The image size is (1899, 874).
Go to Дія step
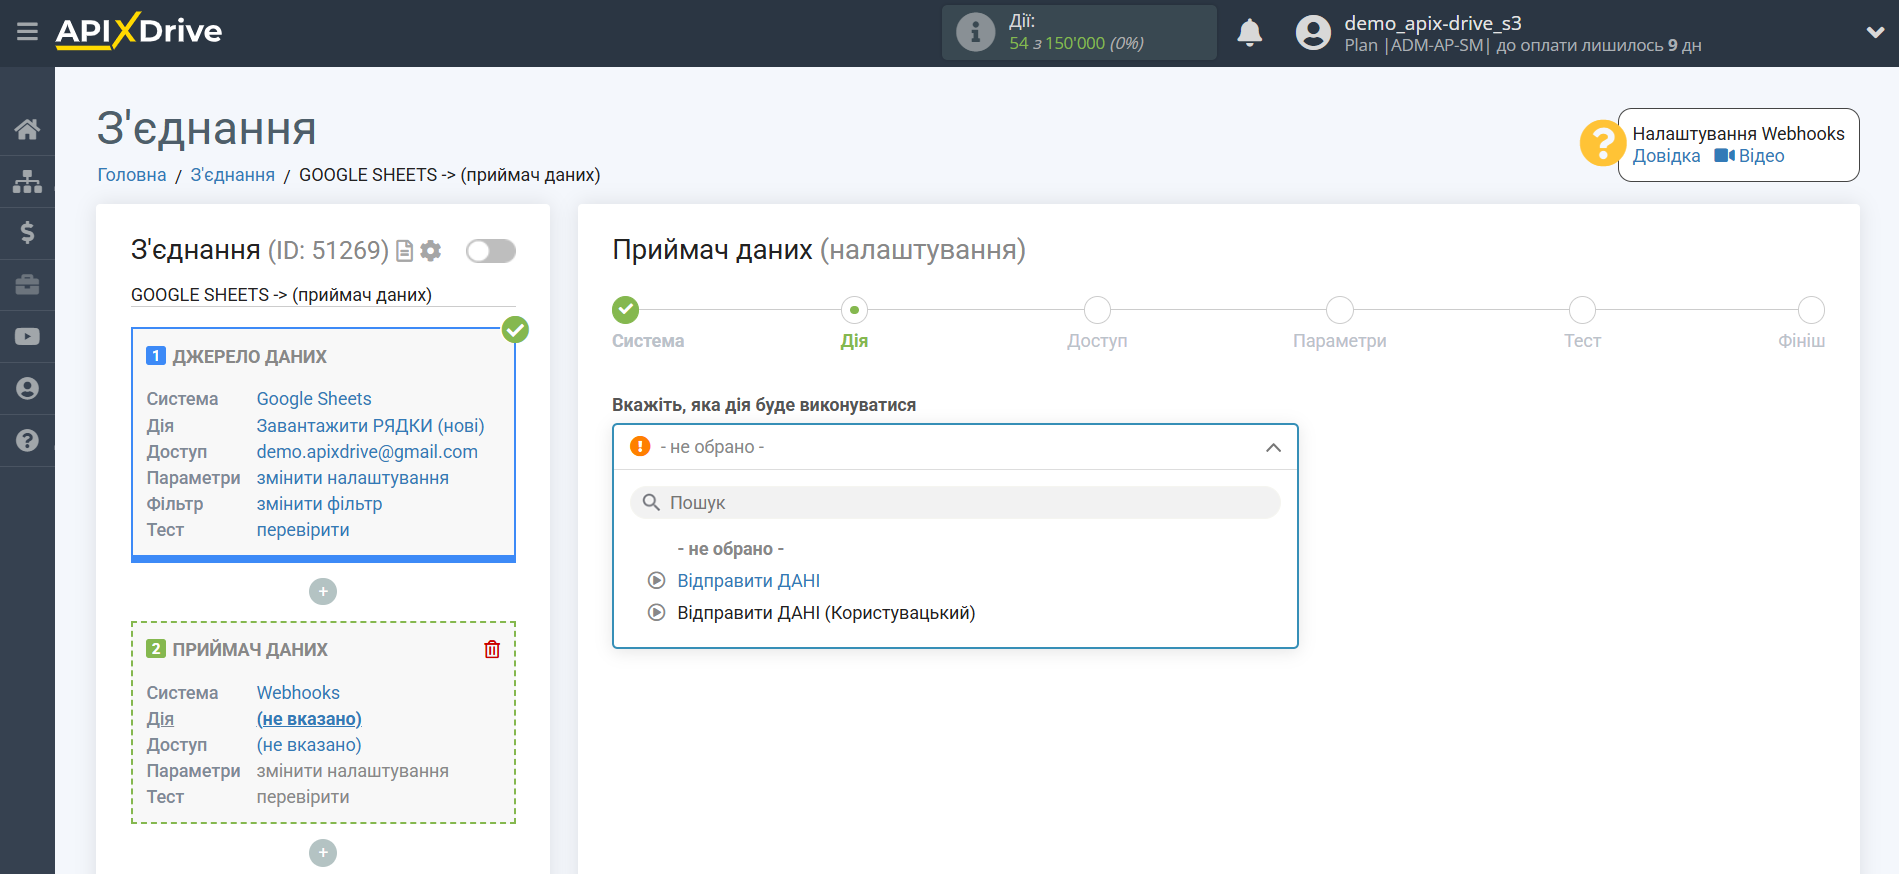[854, 310]
